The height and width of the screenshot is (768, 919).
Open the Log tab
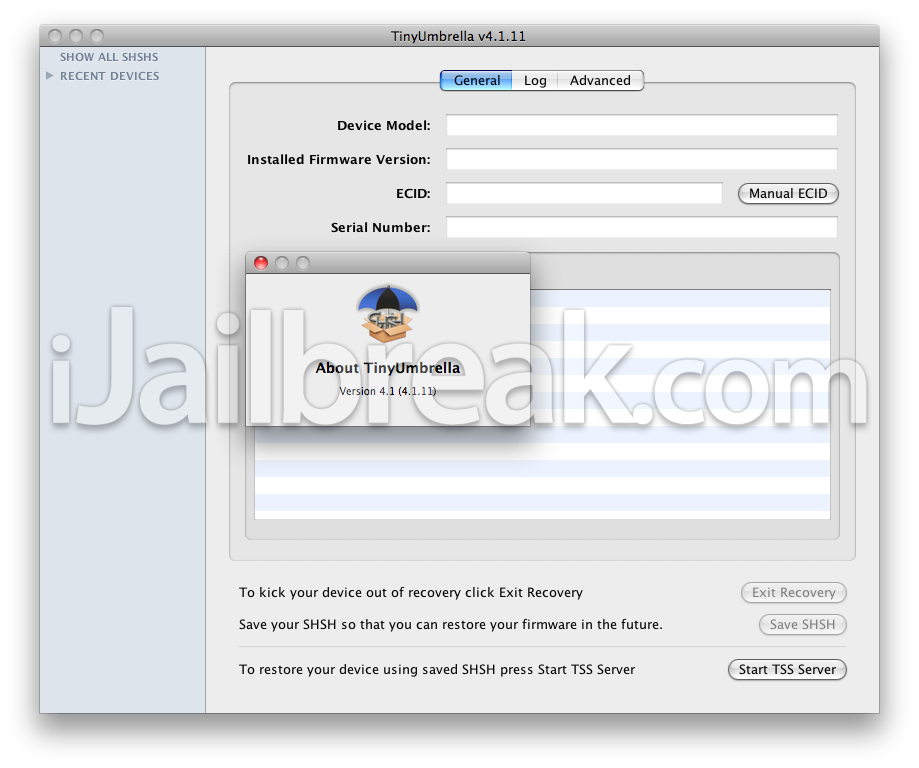click(535, 81)
